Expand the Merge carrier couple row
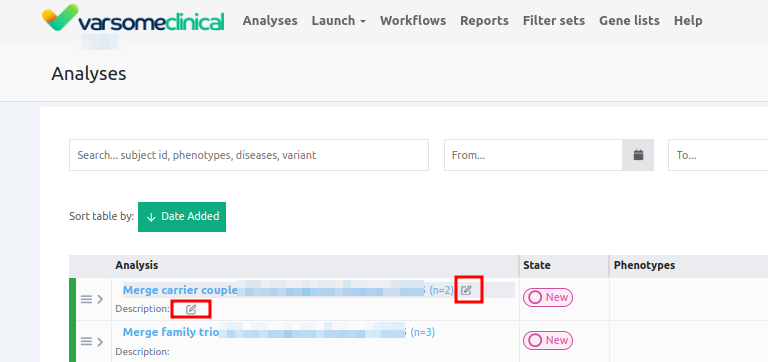Image resolution: width=768 pixels, height=362 pixels. (x=100, y=299)
